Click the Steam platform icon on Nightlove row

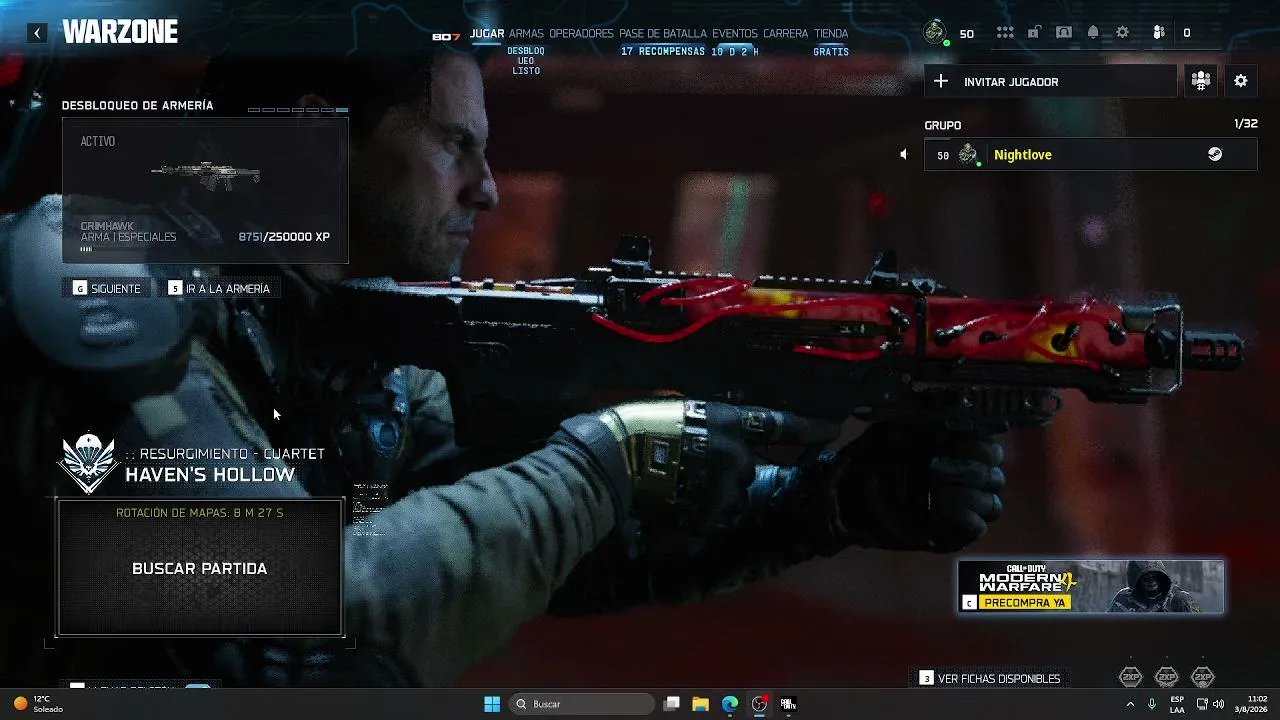pos(1215,154)
